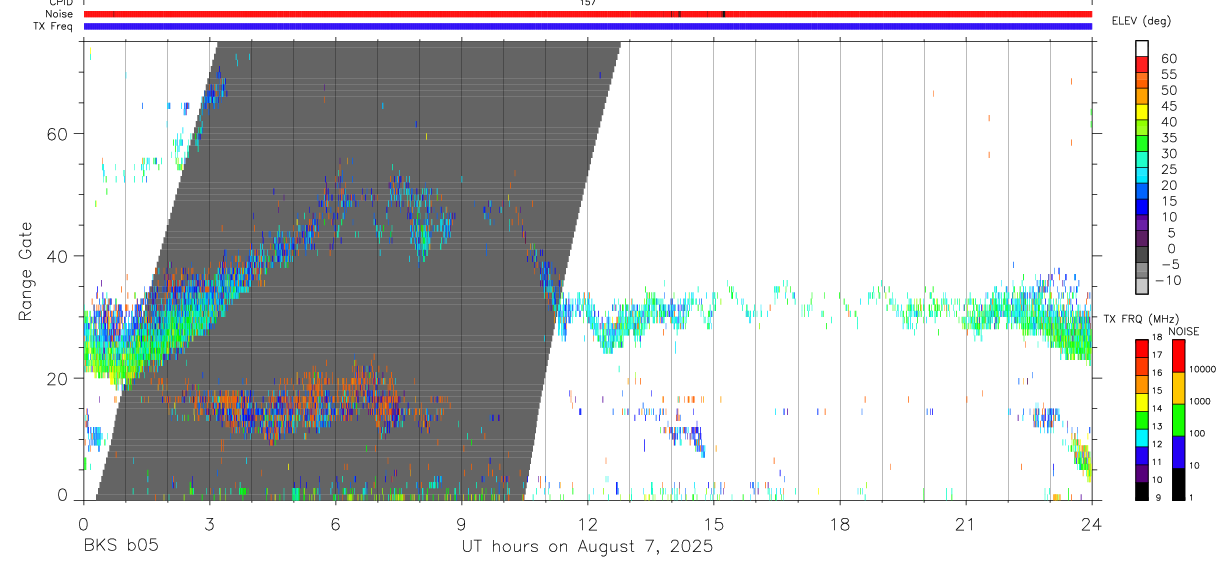Viewport: 1228px width, 567px height.
Task: Click the red Noise bar at top
Action: (587, 14)
